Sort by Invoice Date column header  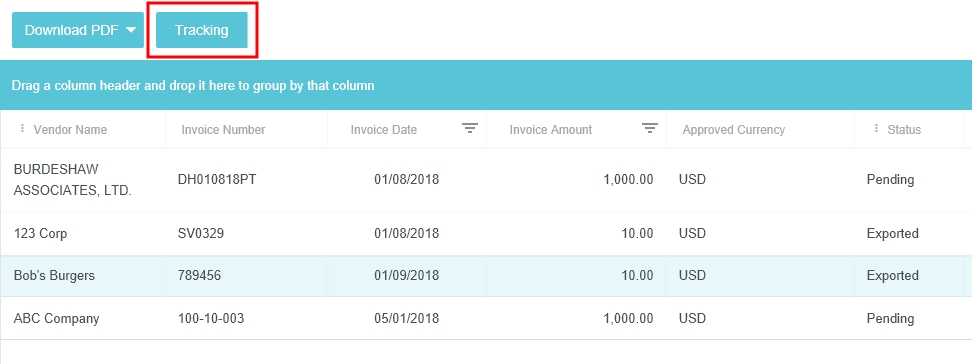384,130
